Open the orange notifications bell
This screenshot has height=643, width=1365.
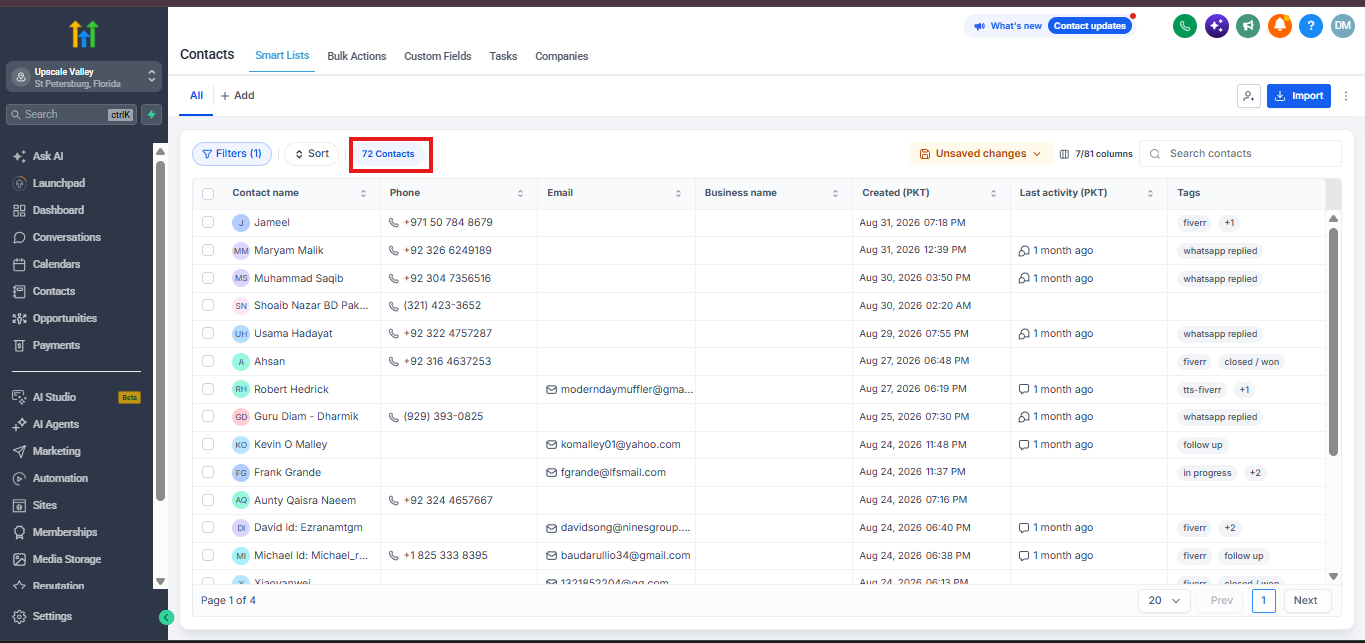1279,26
